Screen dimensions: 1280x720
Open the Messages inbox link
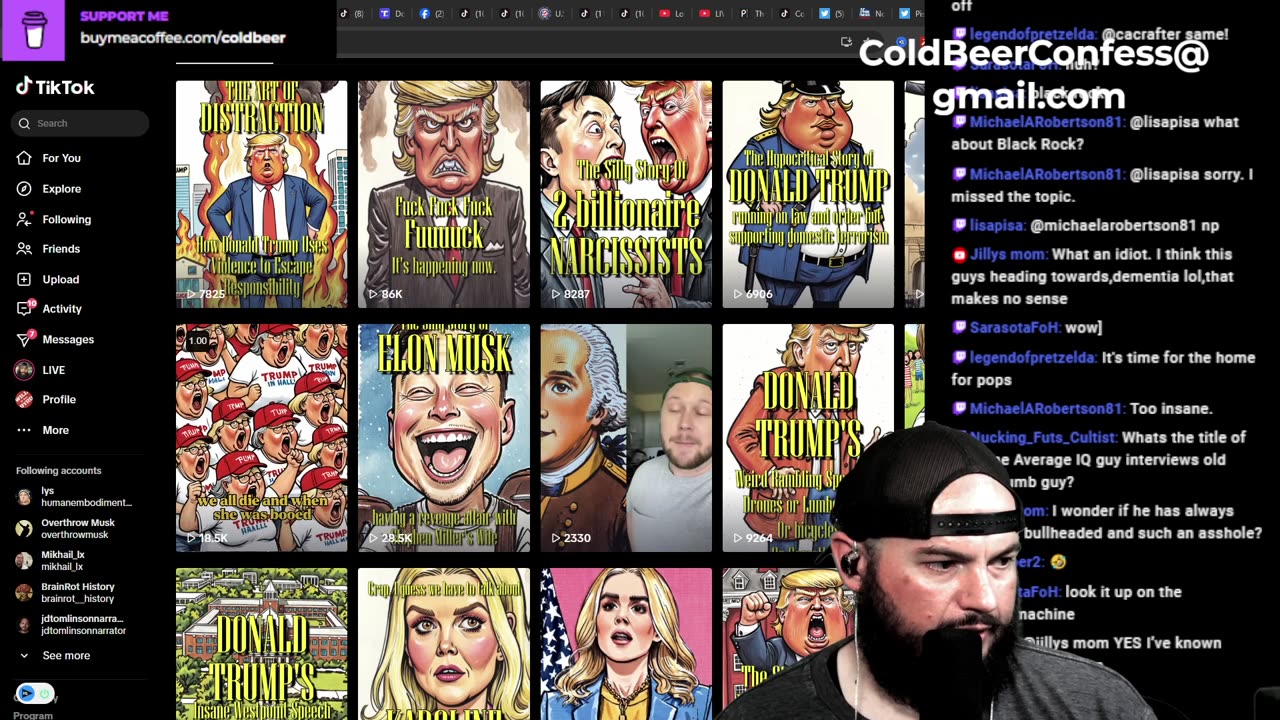pyautogui.click(x=68, y=340)
